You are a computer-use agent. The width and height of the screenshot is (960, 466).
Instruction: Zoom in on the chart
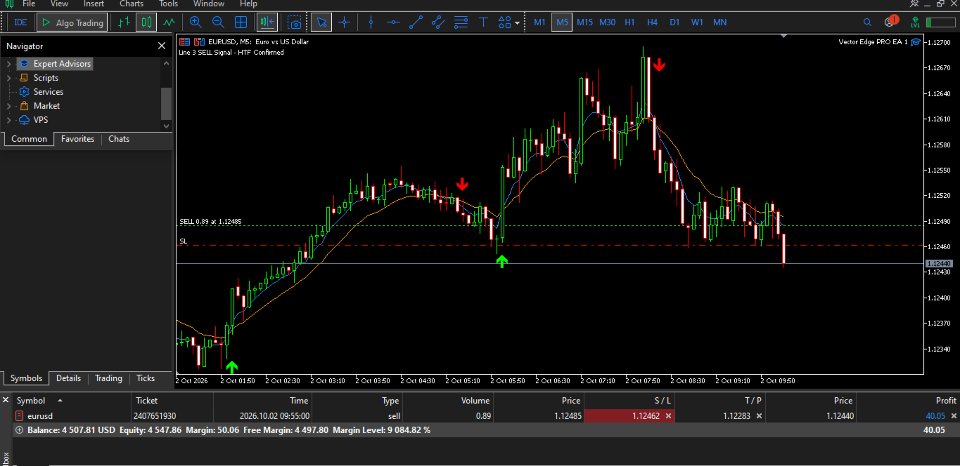[x=196, y=23]
